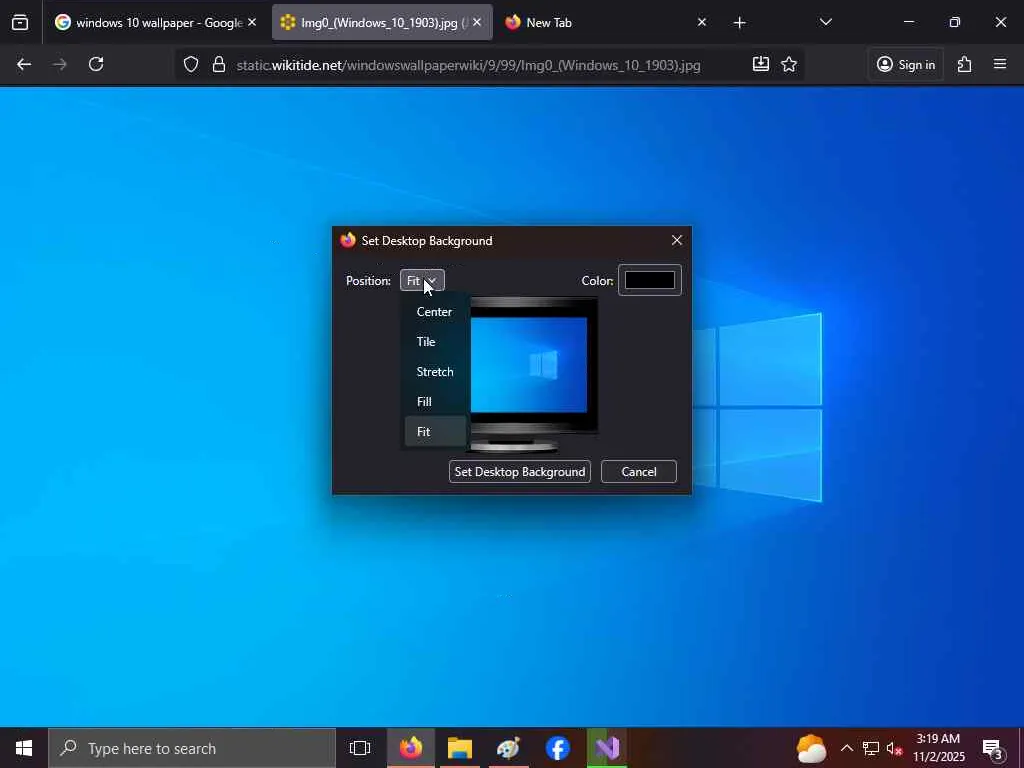This screenshot has height=768, width=1024.
Task: Open a new tab with plus
Action: click(x=739, y=23)
